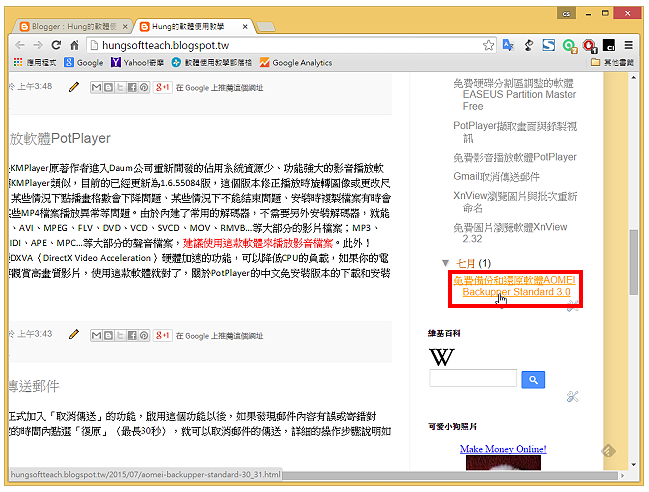Click the vertical scrollbar thumb
The height and width of the screenshot is (492, 649).
[x=633, y=262]
